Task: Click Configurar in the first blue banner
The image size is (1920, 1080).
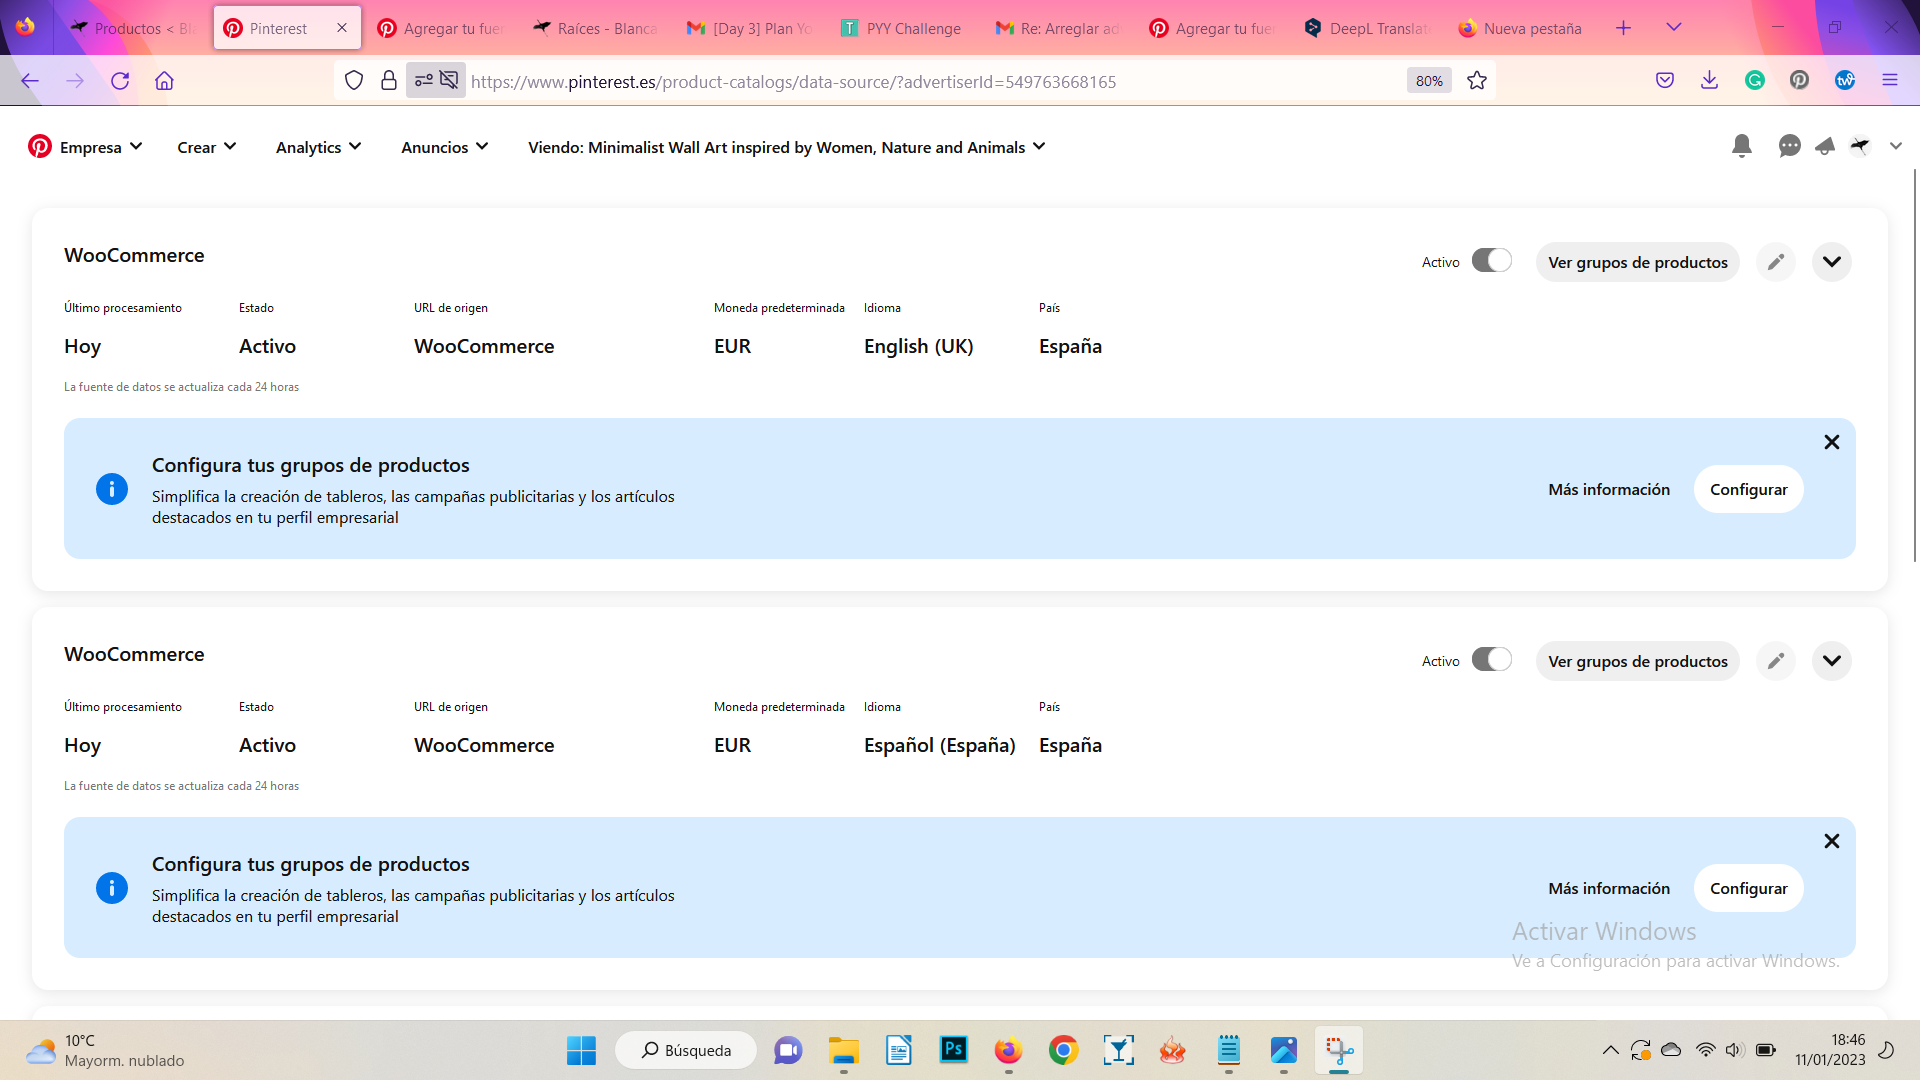Action: click(x=1748, y=489)
